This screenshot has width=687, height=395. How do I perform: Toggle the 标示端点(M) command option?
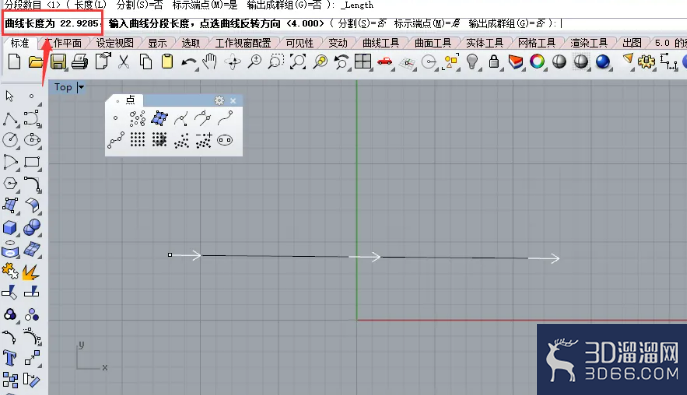tap(427, 23)
